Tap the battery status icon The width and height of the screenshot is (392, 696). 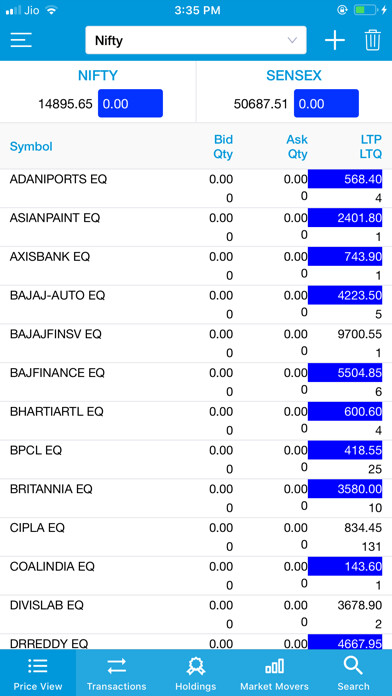pos(365,10)
